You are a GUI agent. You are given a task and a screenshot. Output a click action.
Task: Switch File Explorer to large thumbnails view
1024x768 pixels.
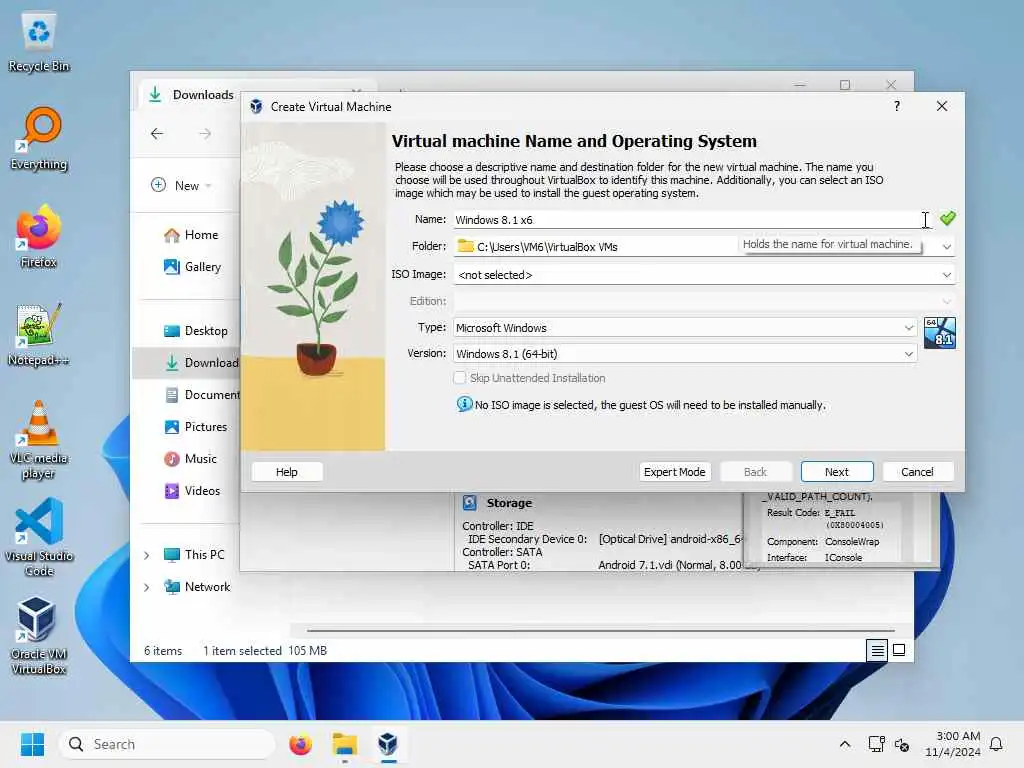tap(899, 650)
